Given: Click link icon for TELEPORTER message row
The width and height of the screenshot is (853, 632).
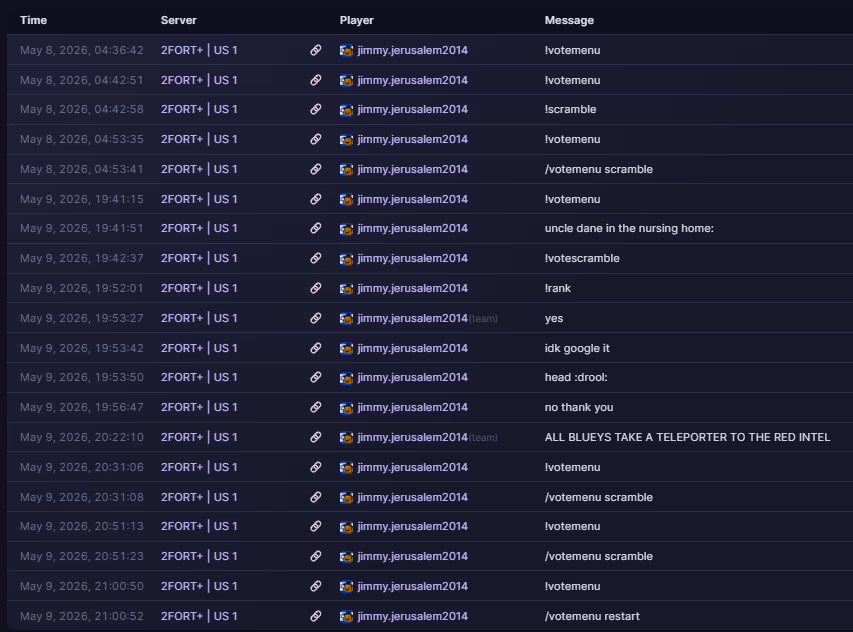Looking at the screenshot, I should coord(316,437).
